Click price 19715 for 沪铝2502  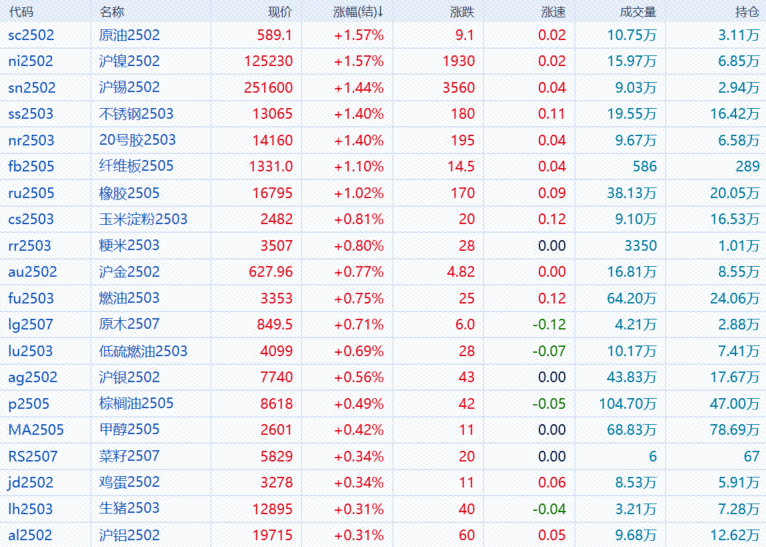[273, 535]
